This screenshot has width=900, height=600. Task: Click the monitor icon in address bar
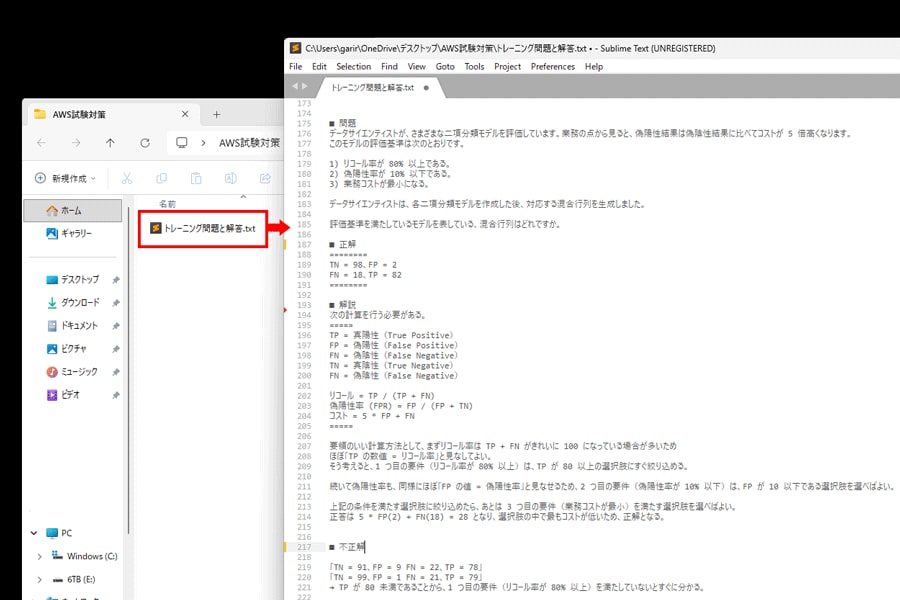(x=181, y=142)
